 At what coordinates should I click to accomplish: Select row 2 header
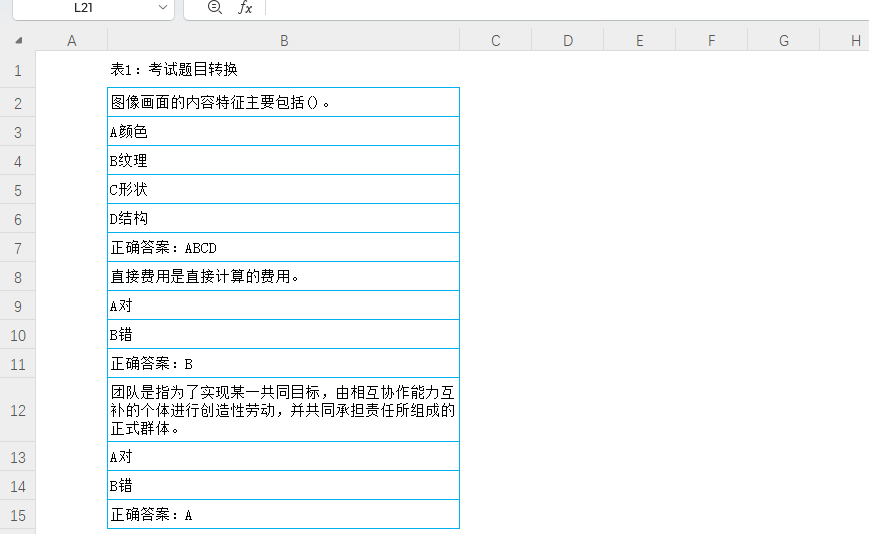tap(18, 103)
